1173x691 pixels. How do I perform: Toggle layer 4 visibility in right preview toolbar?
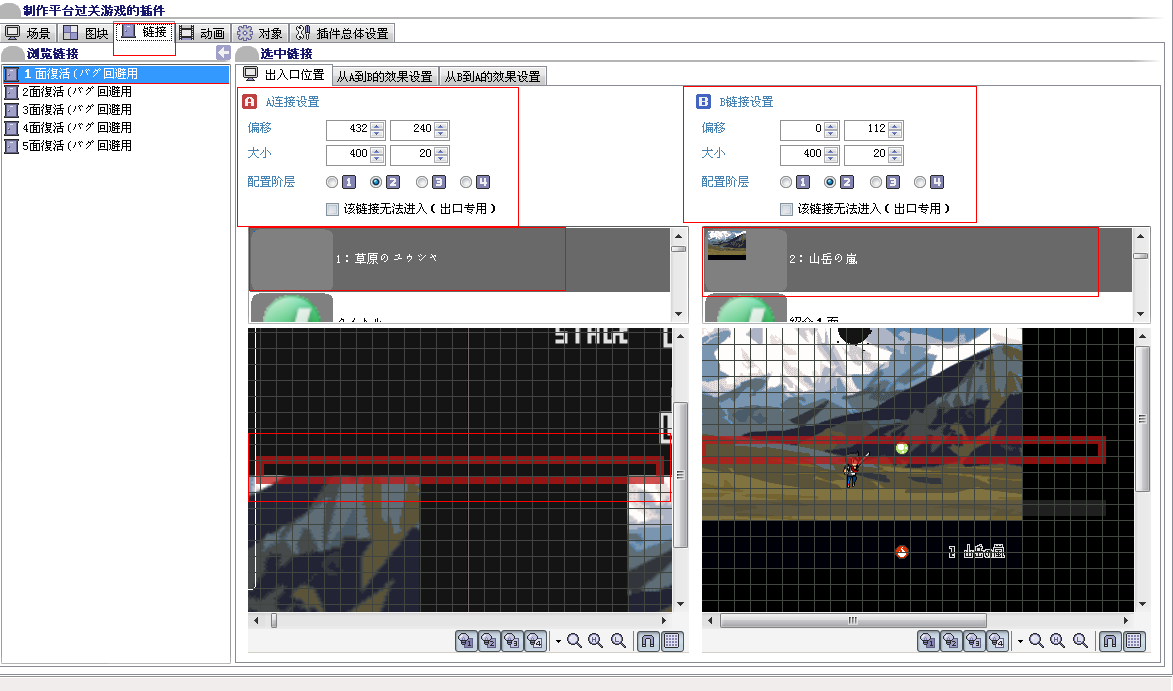point(997,641)
